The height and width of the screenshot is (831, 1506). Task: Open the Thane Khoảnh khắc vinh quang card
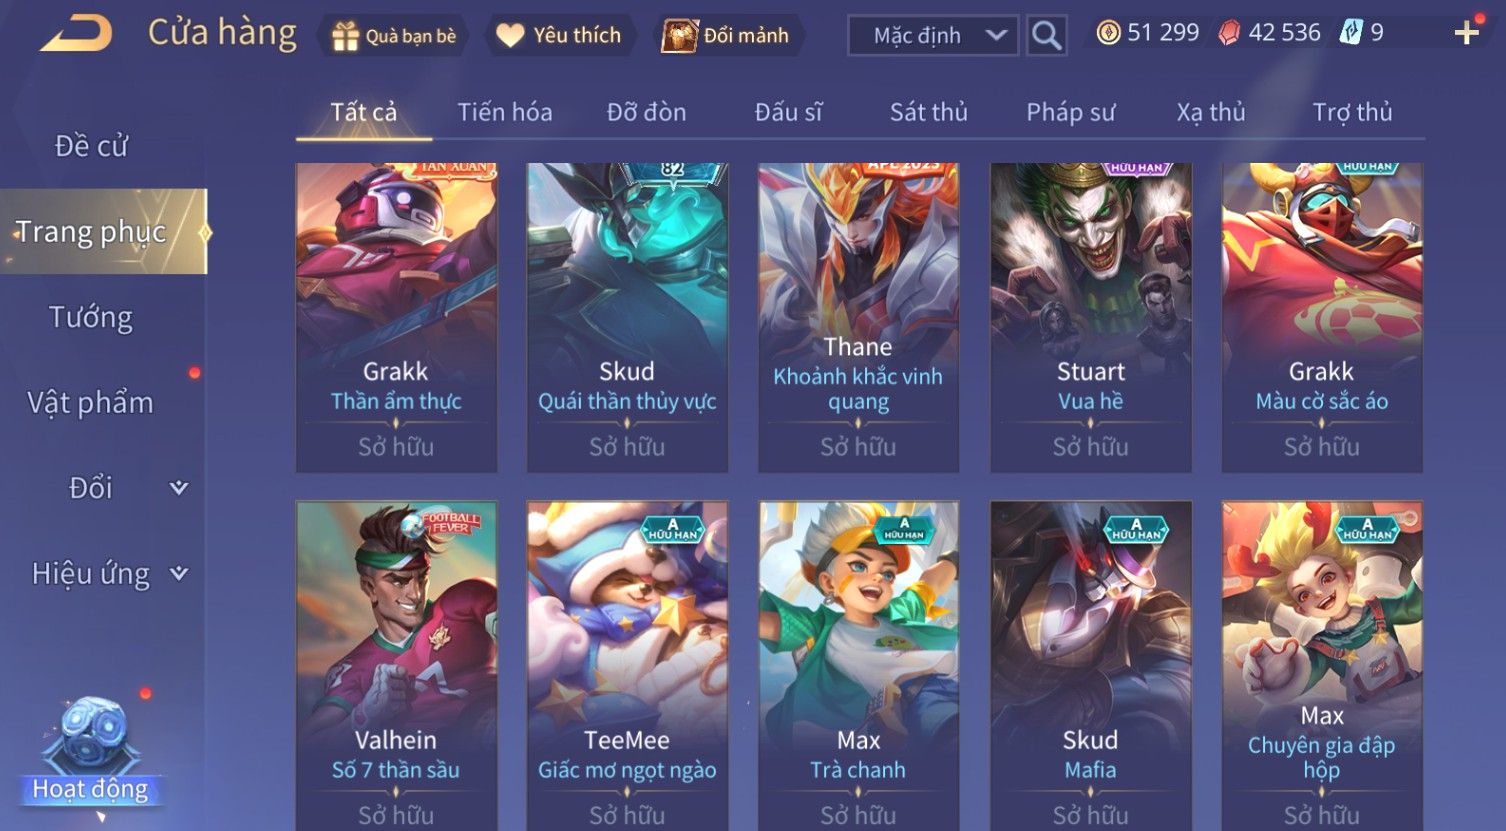pos(858,317)
